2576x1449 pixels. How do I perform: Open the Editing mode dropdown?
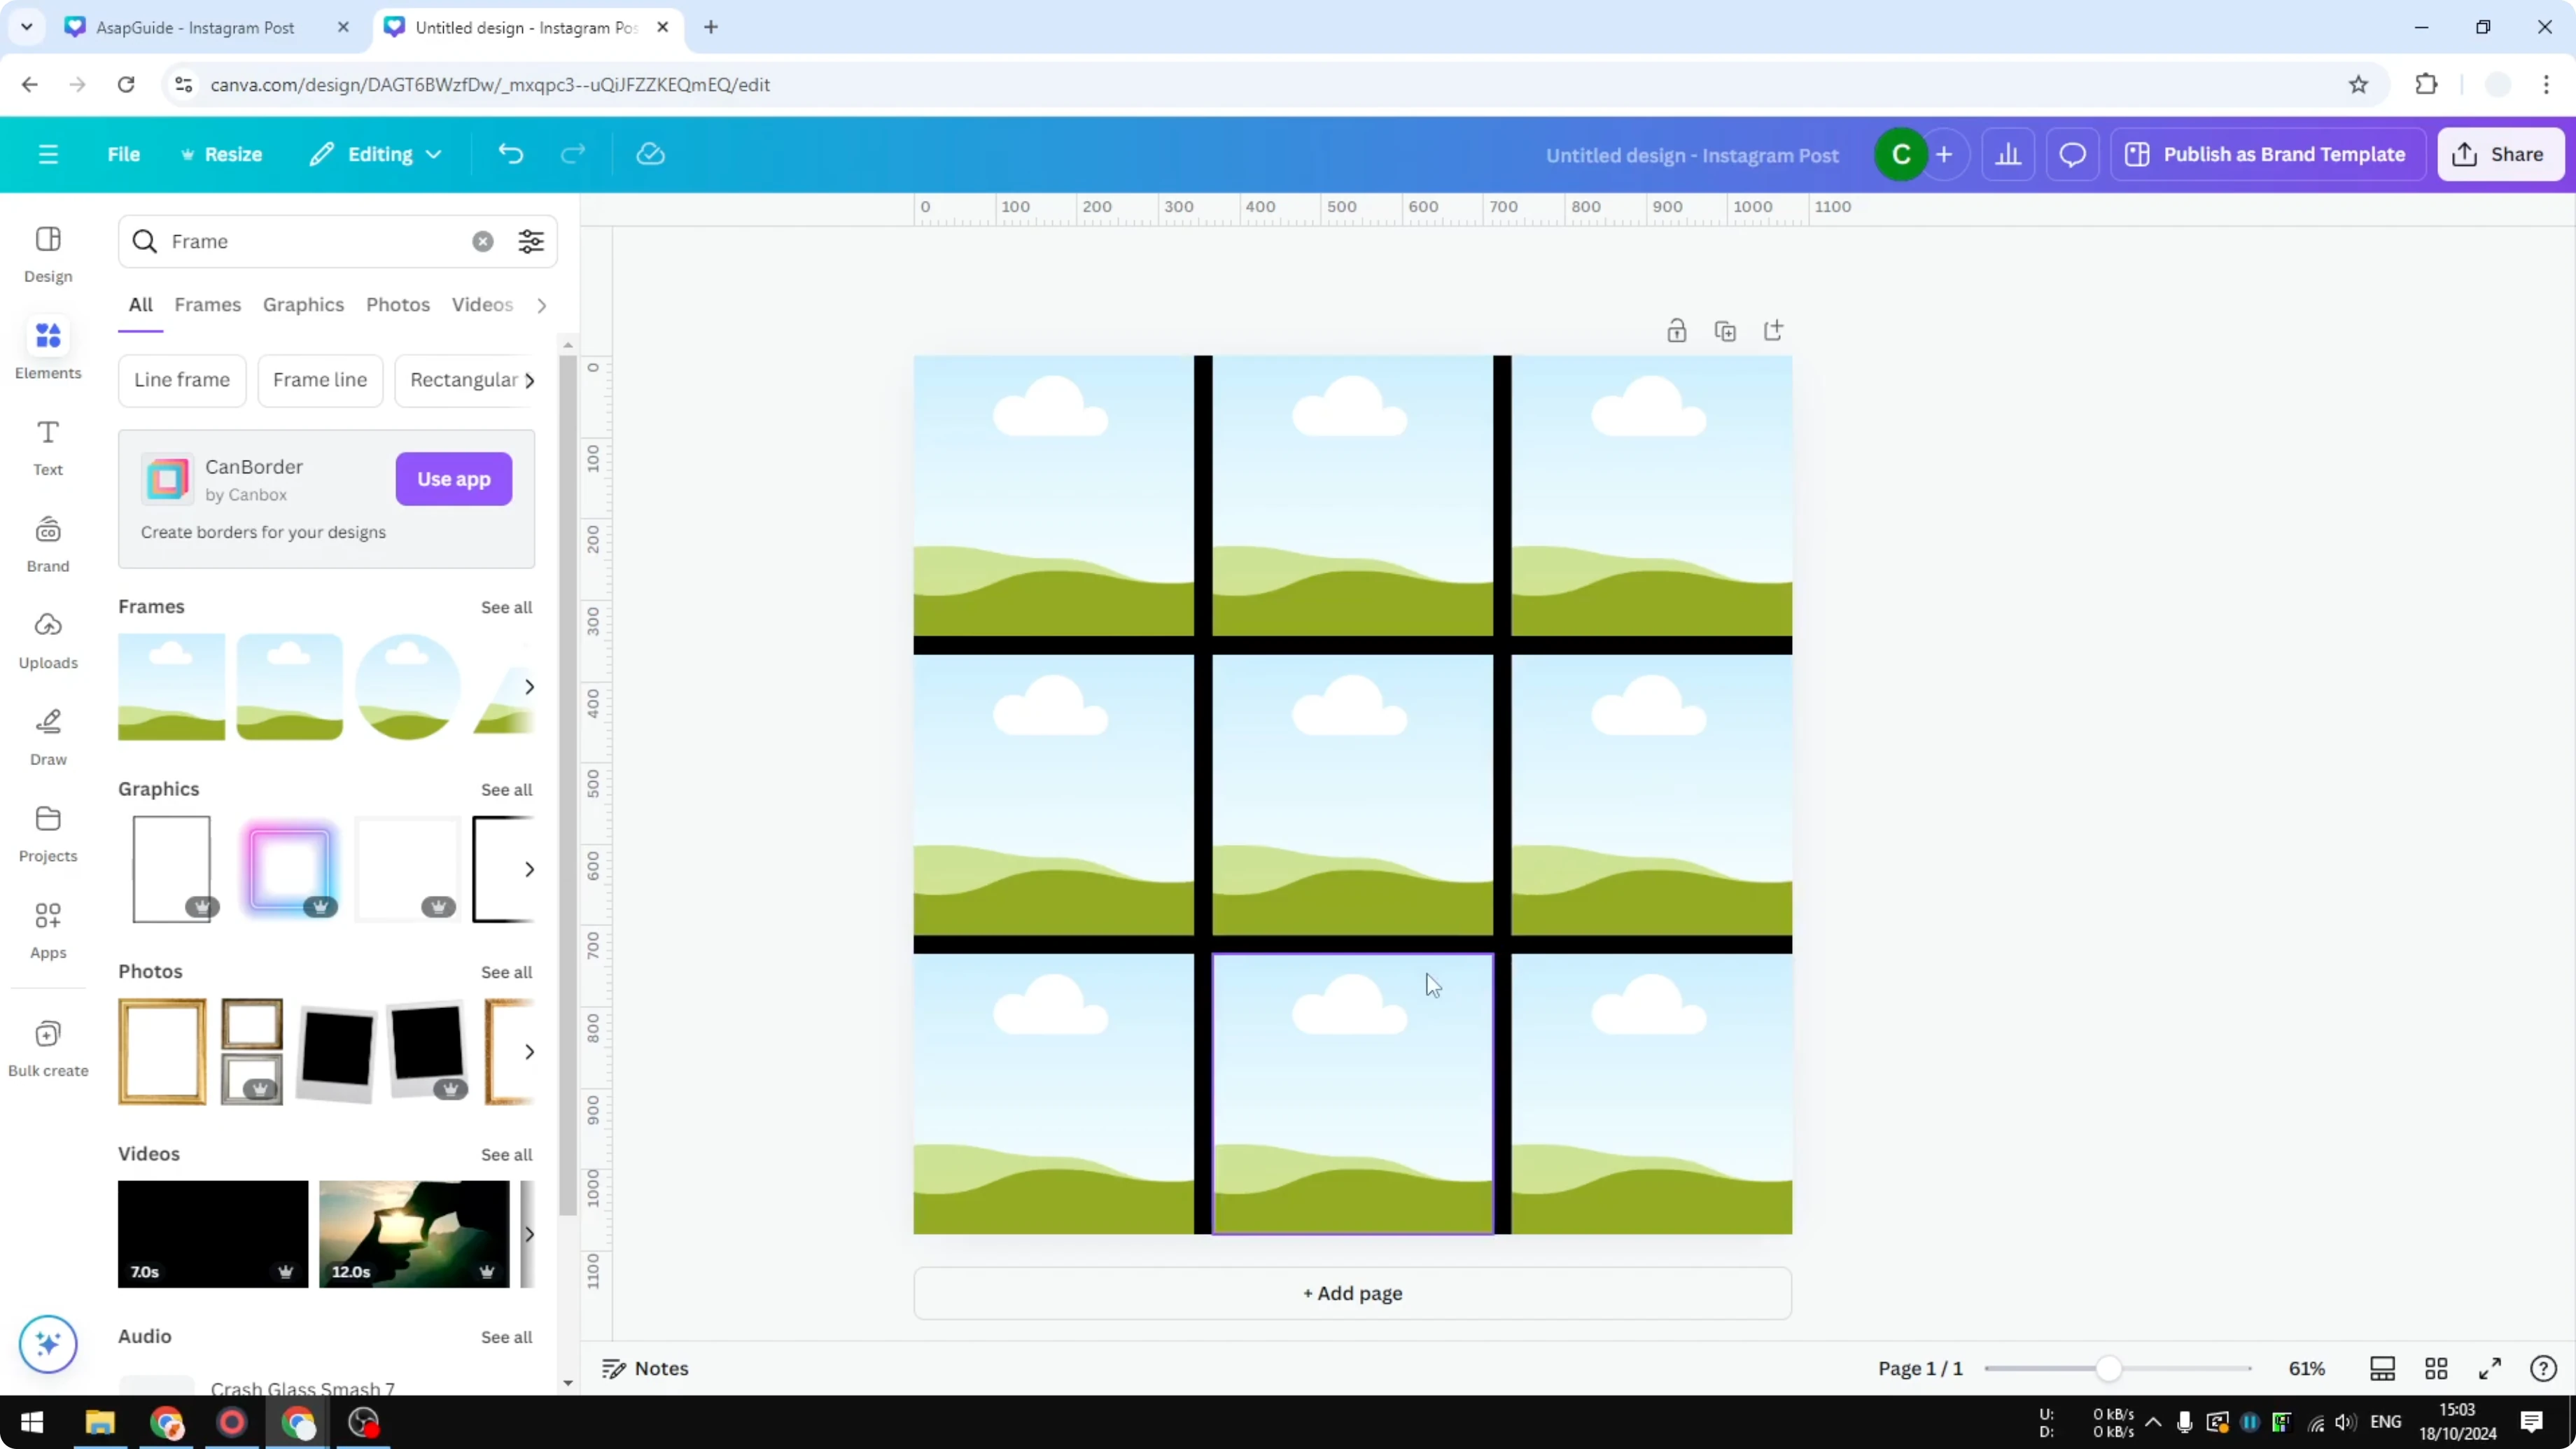tap(376, 154)
